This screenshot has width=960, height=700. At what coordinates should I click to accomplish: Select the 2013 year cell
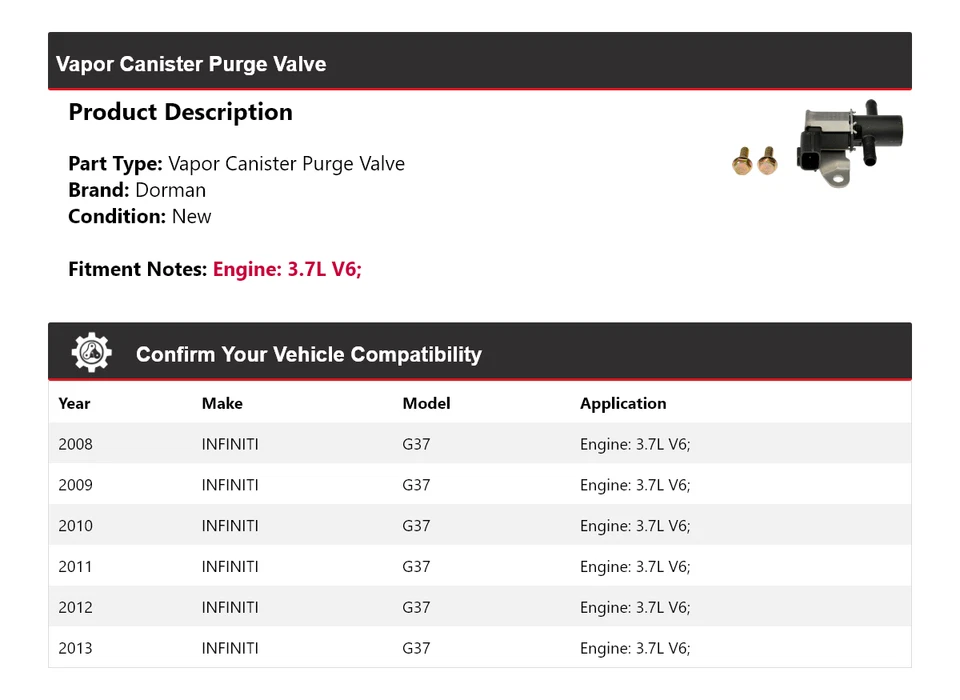pyautogui.click(x=76, y=649)
